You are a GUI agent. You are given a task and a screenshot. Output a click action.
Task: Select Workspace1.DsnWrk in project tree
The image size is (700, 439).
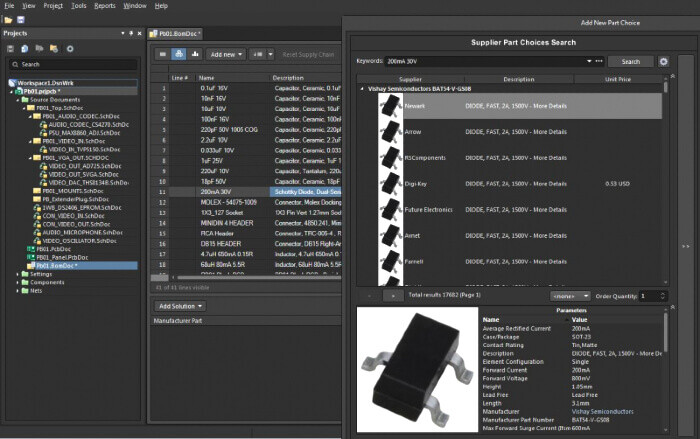point(46,83)
